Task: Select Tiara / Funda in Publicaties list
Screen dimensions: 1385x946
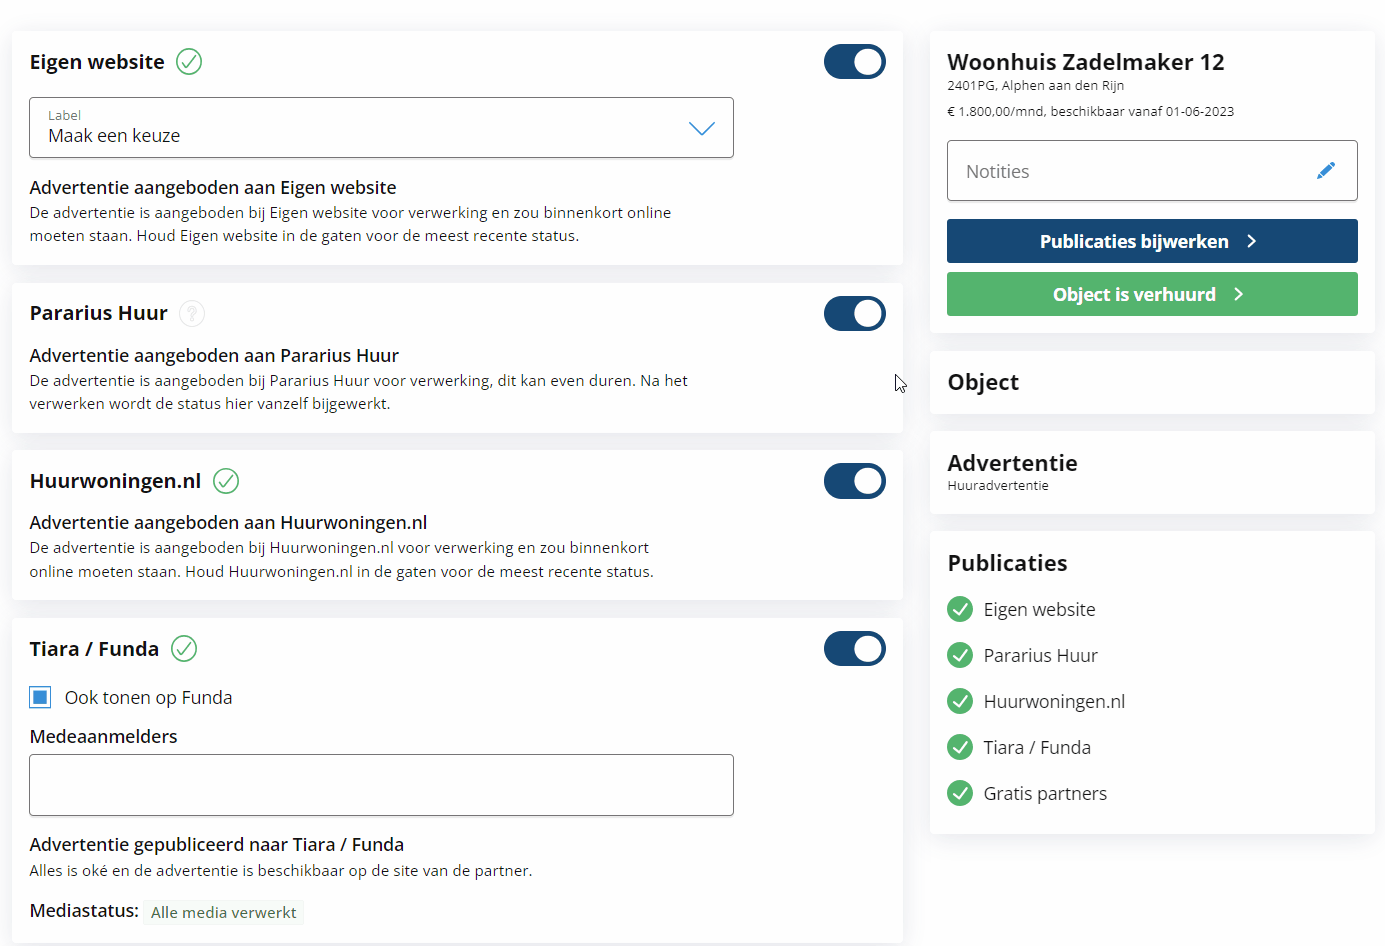Action: [1037, 747]
